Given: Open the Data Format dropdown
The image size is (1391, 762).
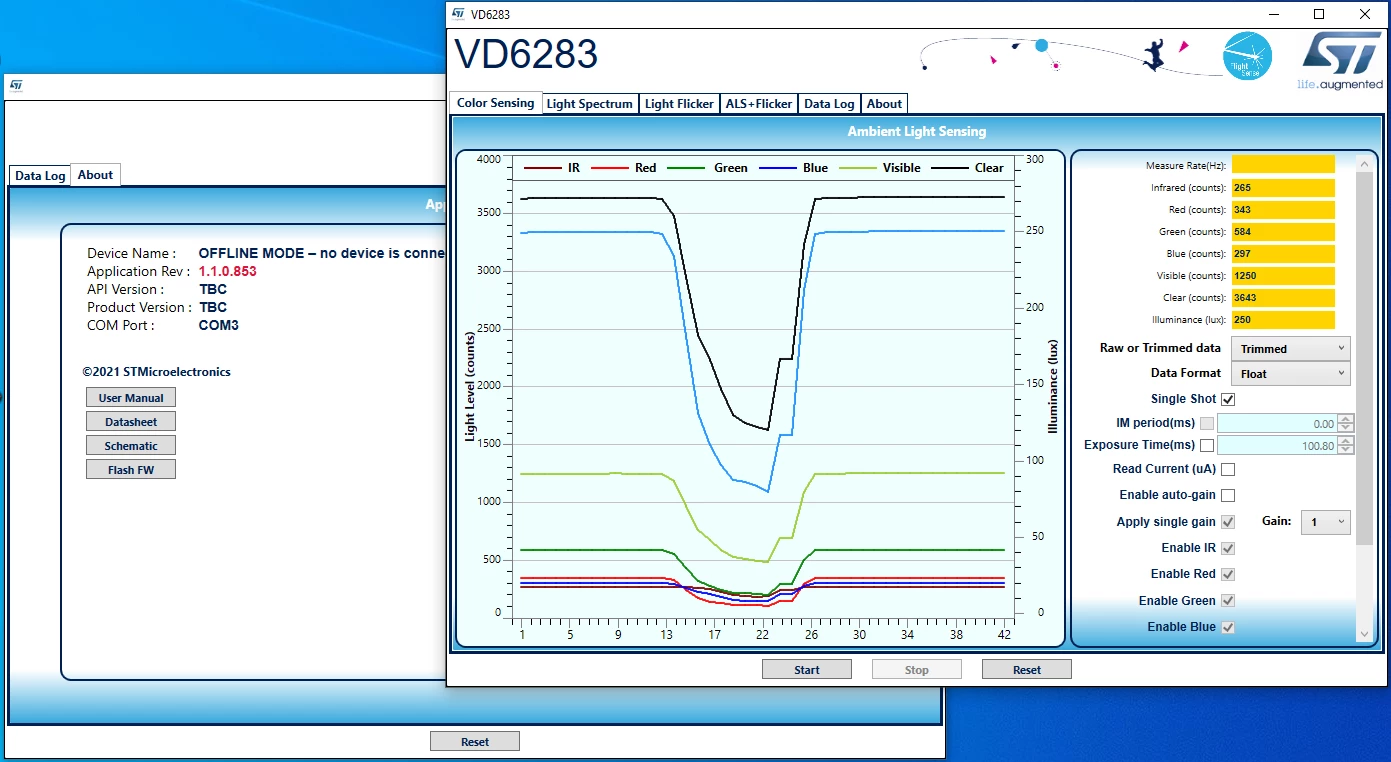Looking at the screenshot, I should (1291, 374).
